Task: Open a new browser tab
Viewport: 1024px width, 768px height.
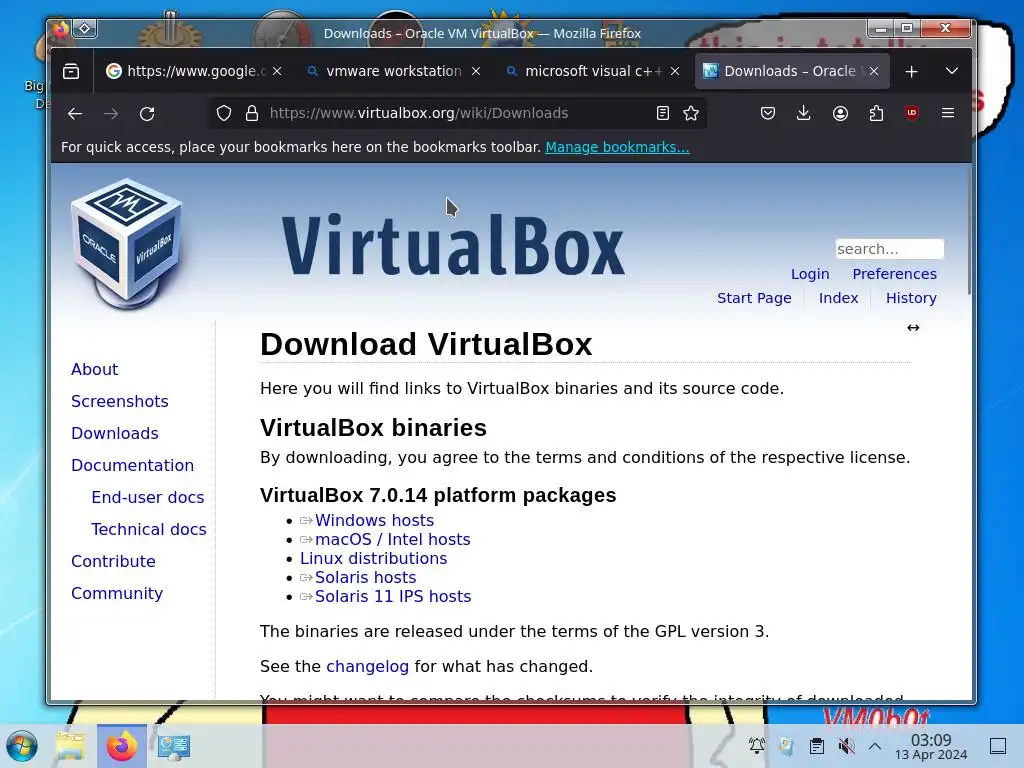Action: click(912, 71)
